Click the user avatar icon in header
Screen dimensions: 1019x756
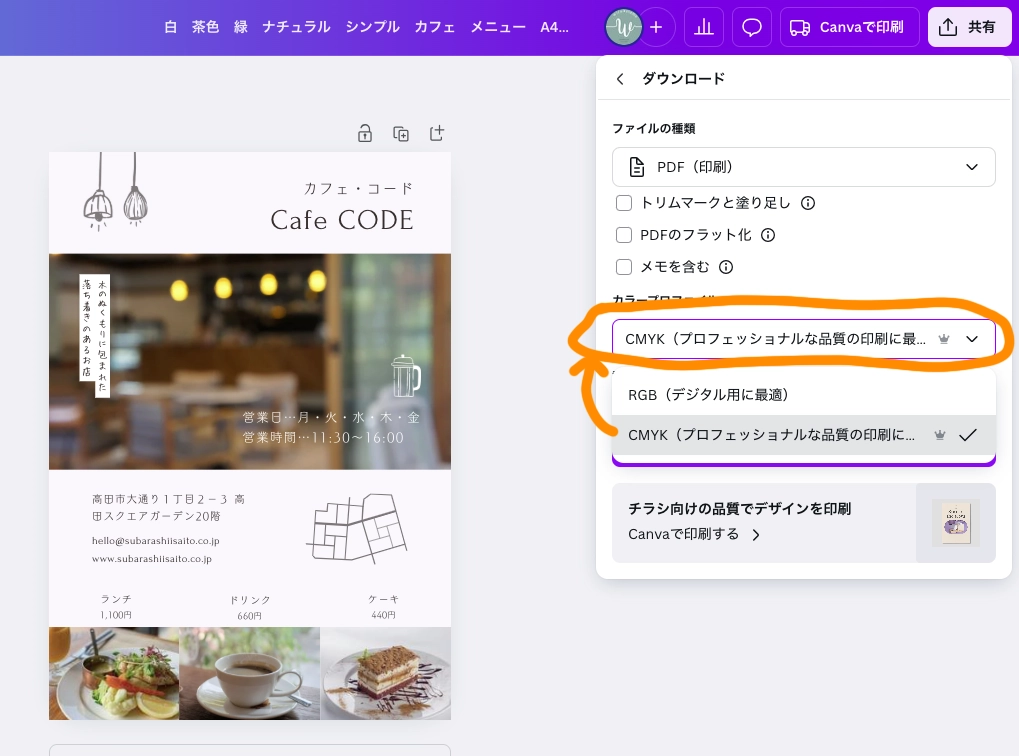point(623,27)
